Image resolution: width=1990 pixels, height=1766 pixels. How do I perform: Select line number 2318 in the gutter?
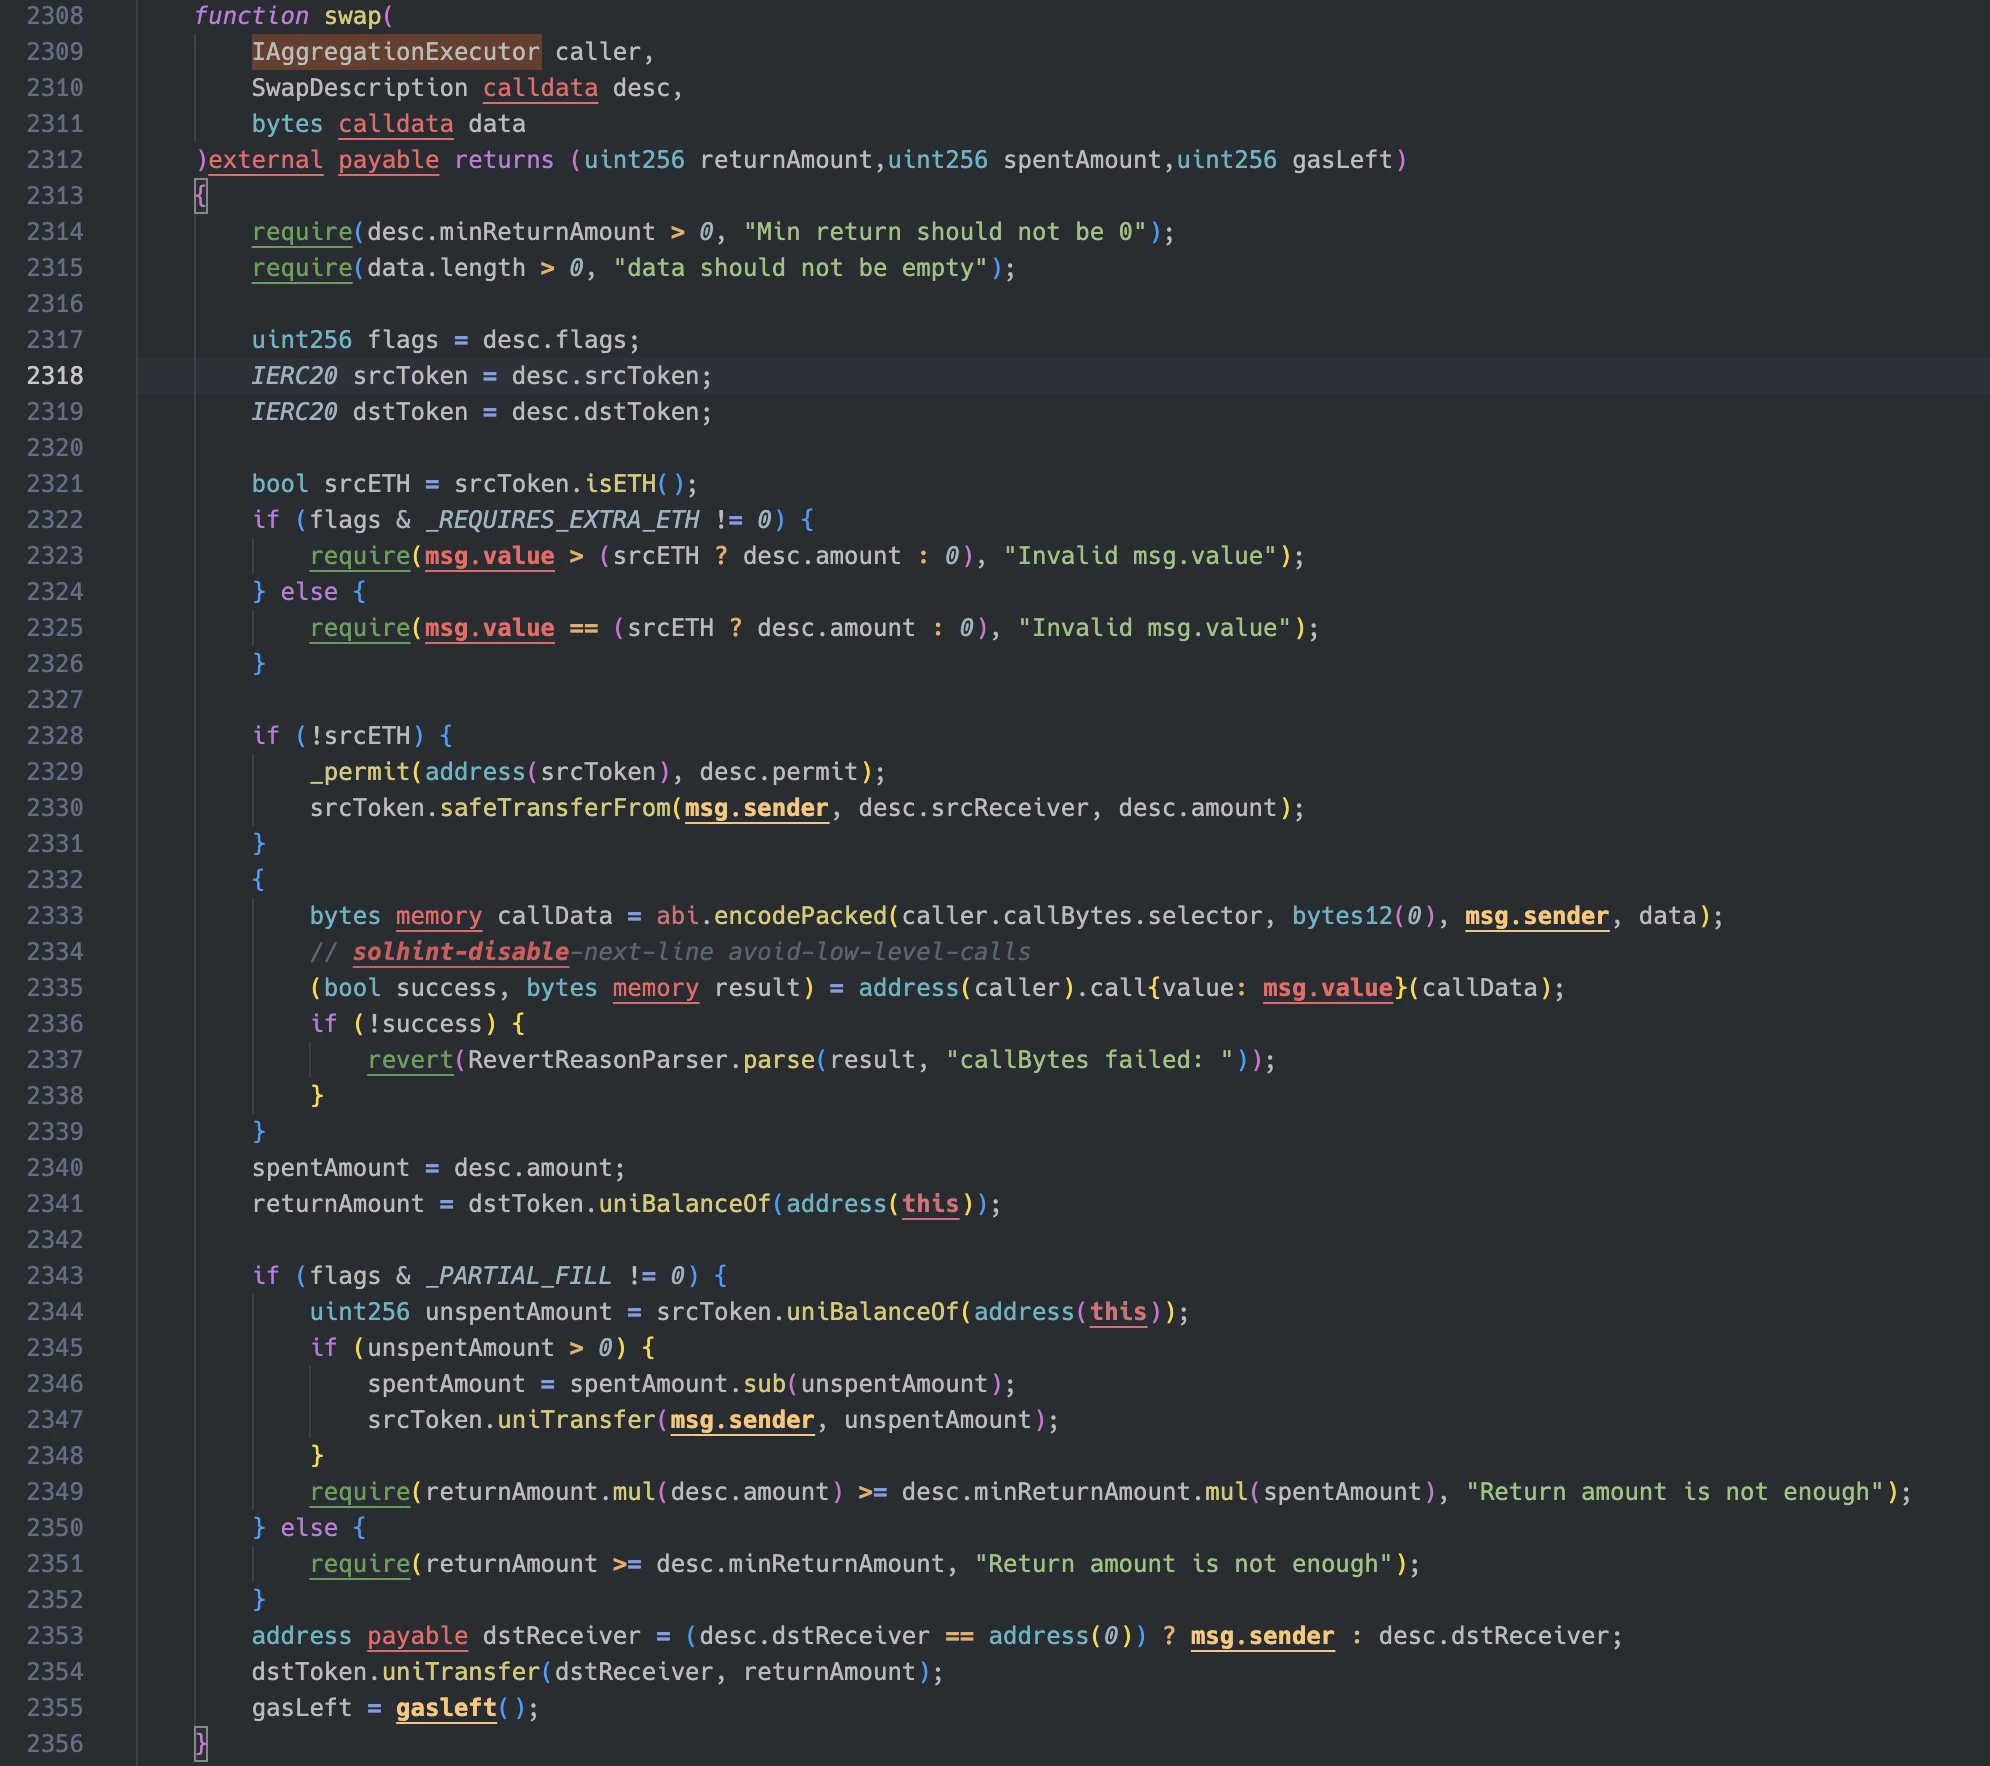[58, 375]
